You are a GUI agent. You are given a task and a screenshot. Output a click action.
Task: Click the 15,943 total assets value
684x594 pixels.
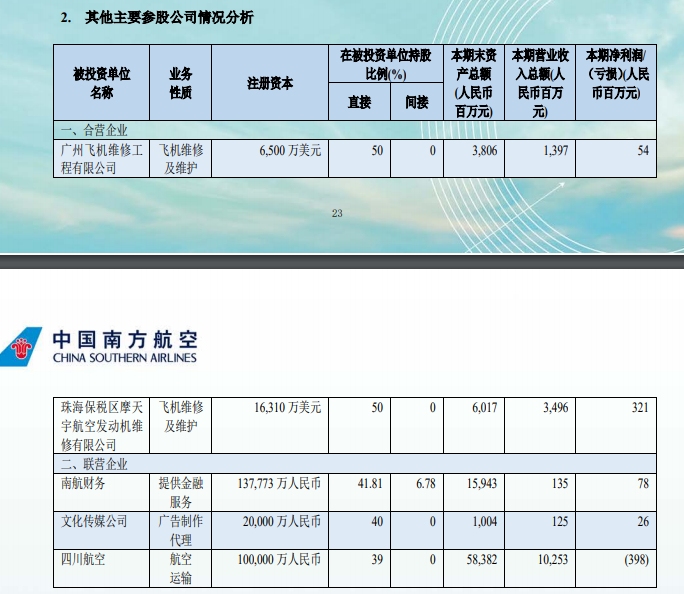482,483
